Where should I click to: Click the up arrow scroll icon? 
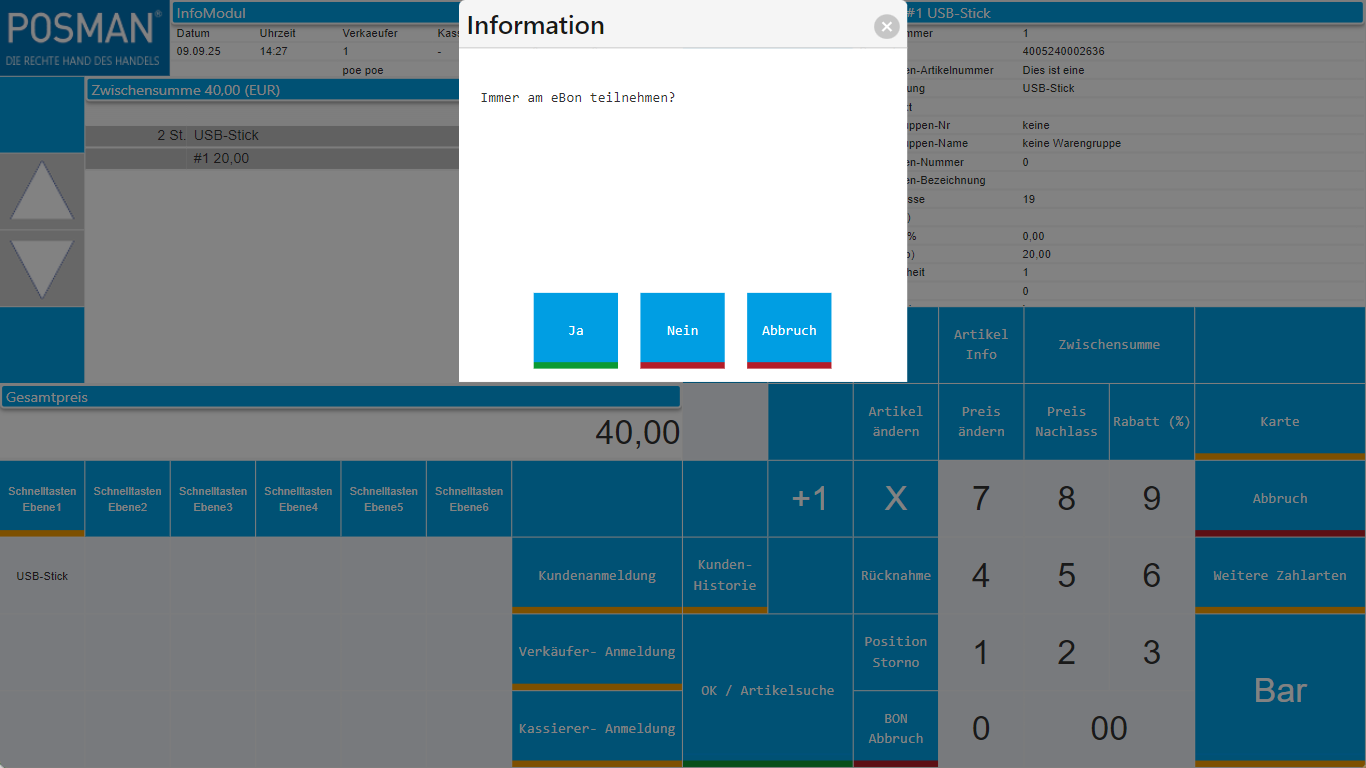tap(42, 191)
